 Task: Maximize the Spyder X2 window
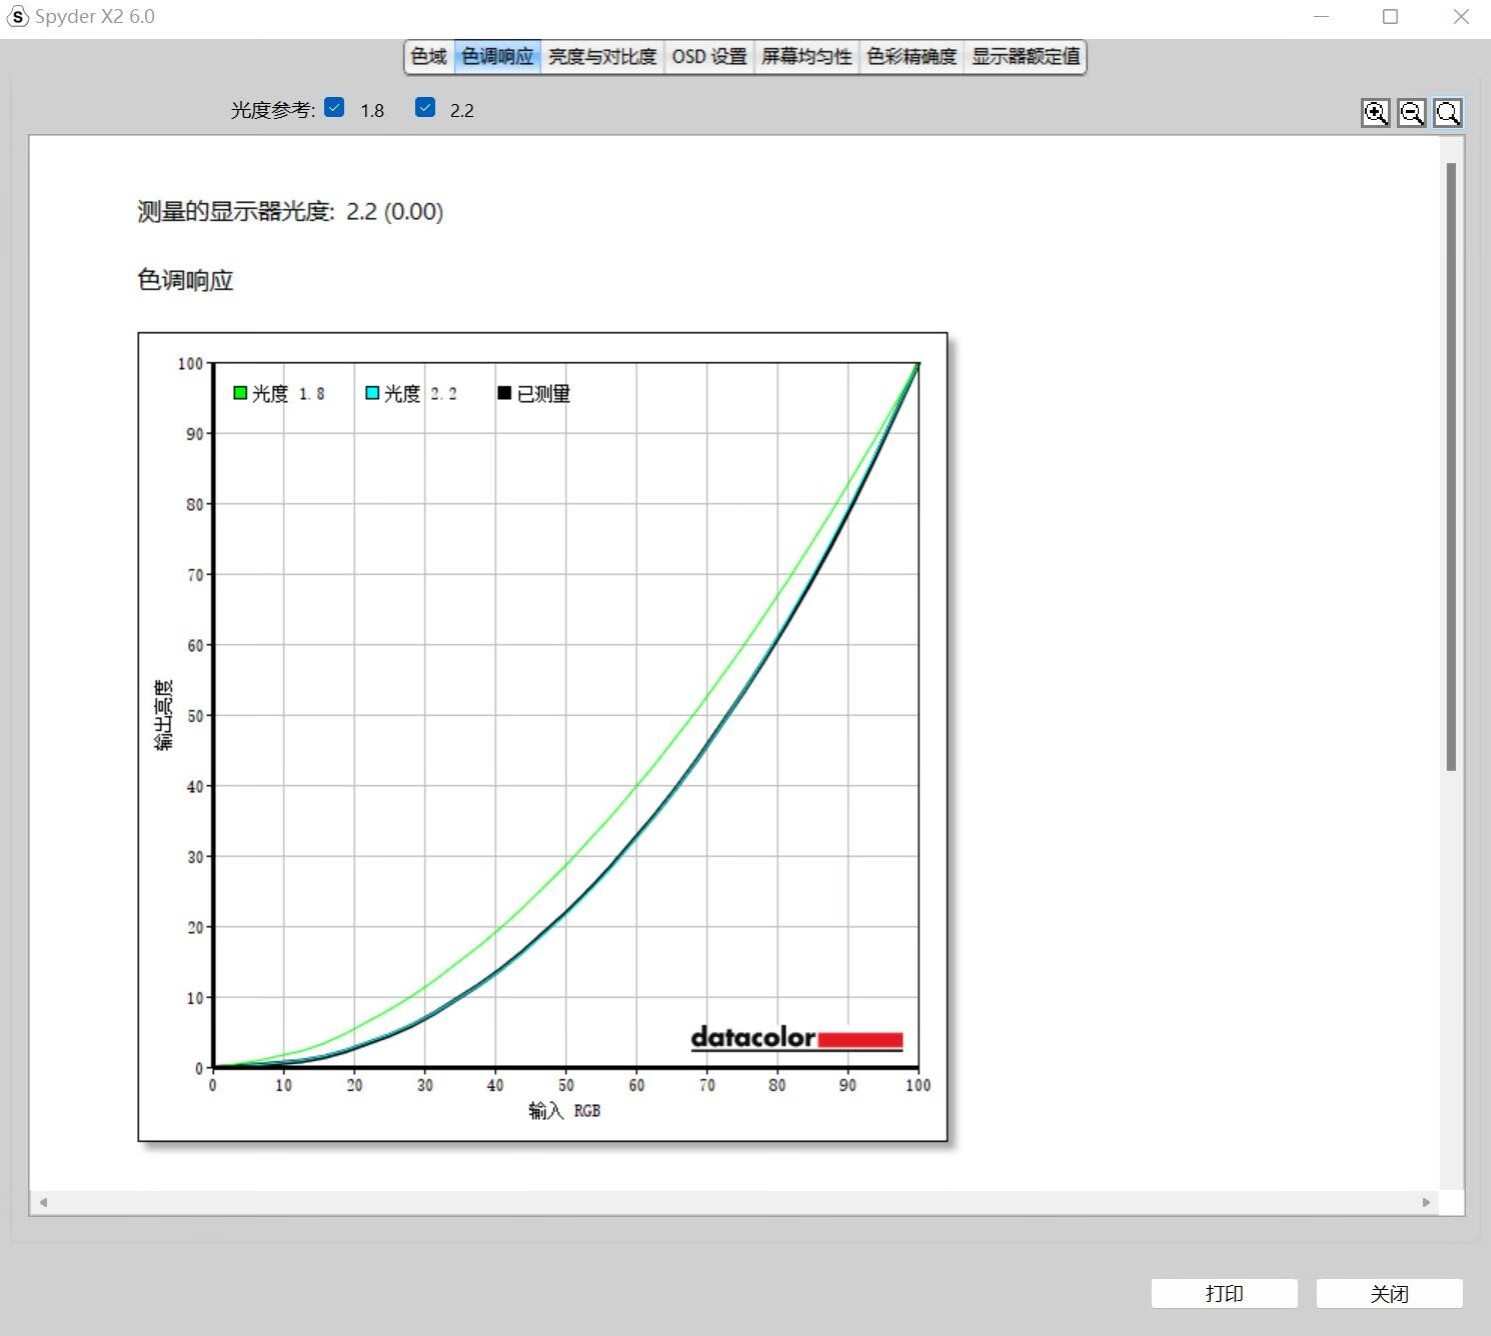tap(1390, 17)
